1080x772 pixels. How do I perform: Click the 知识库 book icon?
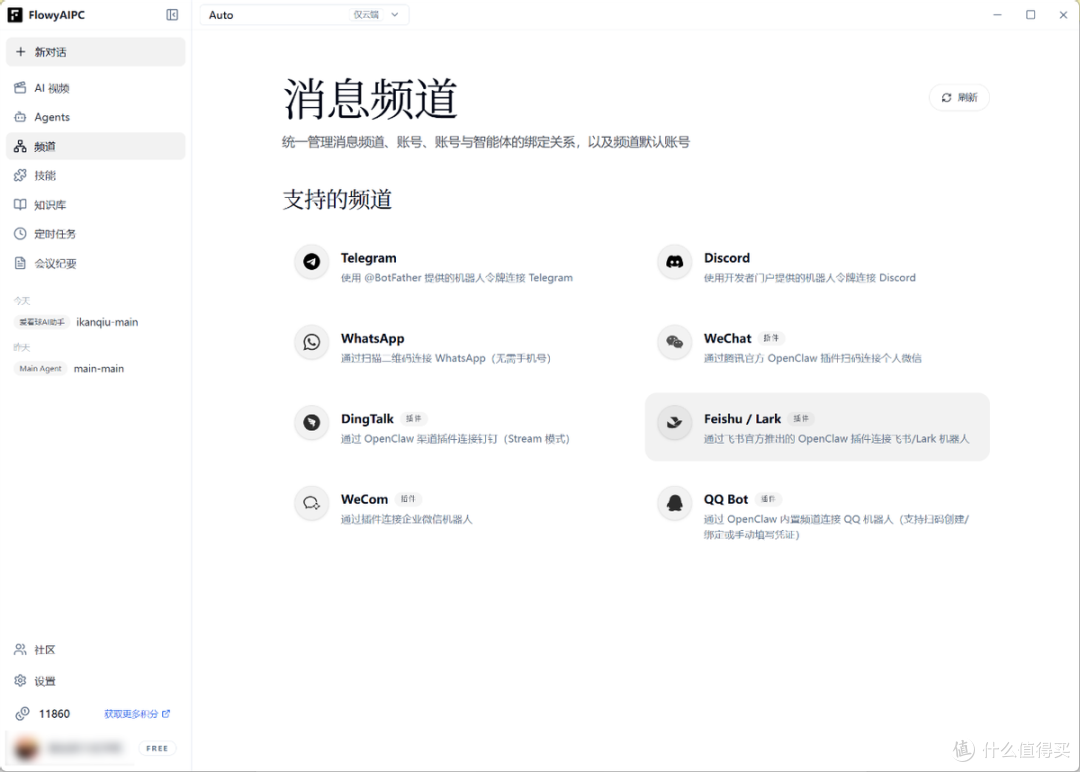[20, 205]
